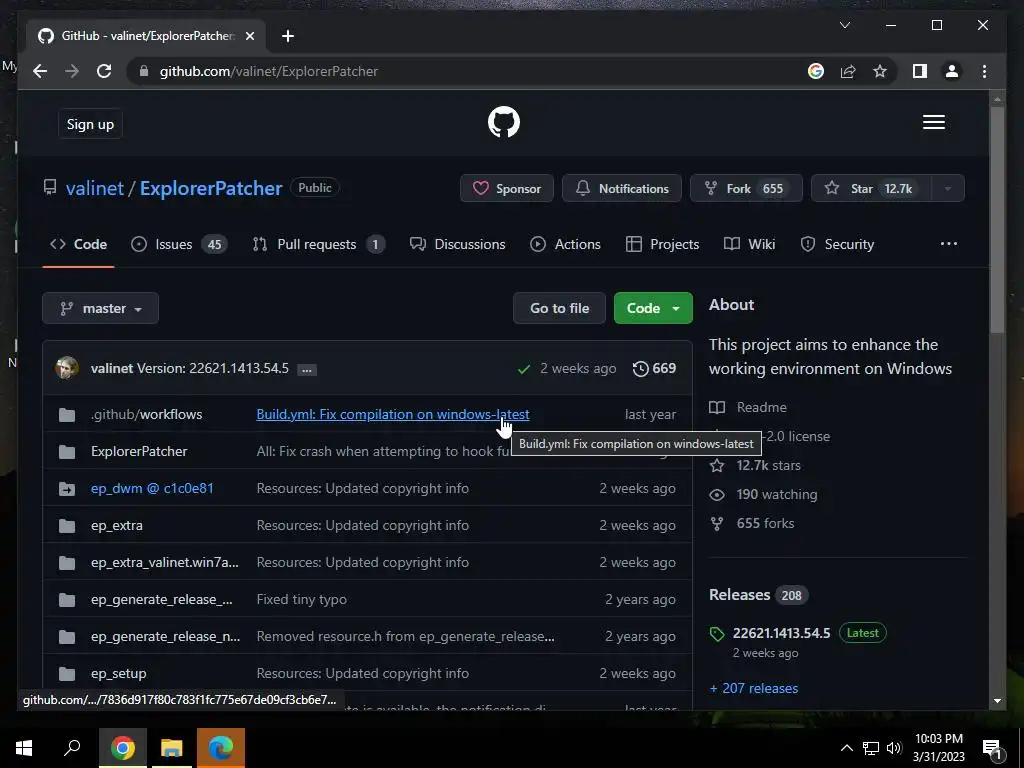Open the green check build status
This screenshot has width=1024, height=768.
click(523, 369)
